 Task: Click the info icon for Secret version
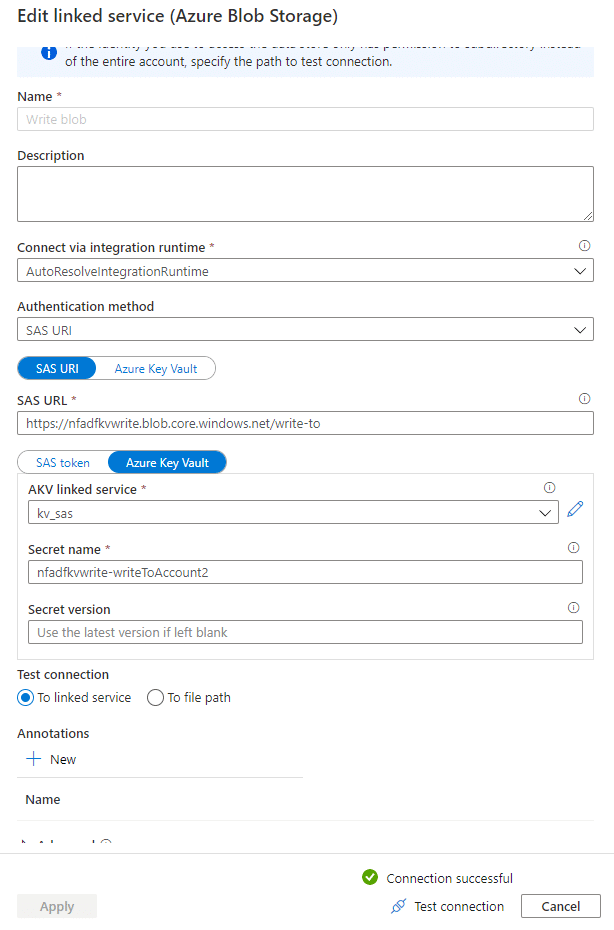573,607
